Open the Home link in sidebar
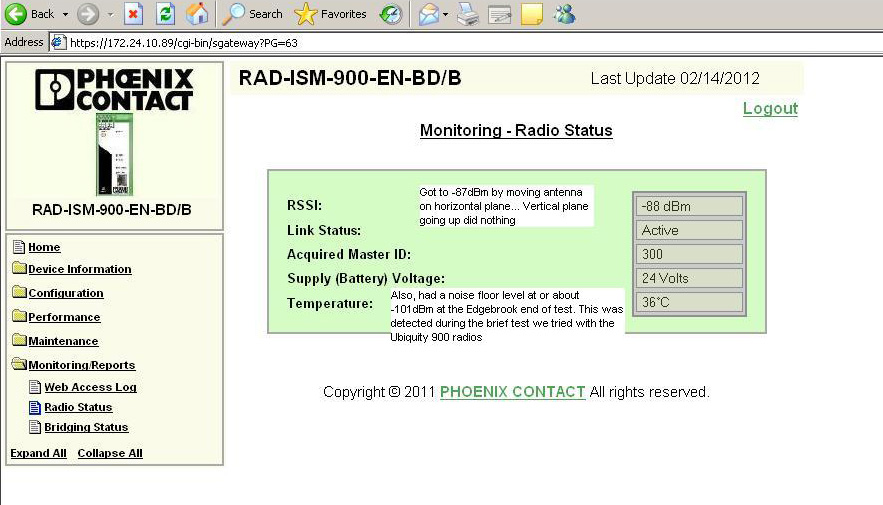The width and height of the screenshot is (883, 505). pyautogui.click(x=44, y=247)
